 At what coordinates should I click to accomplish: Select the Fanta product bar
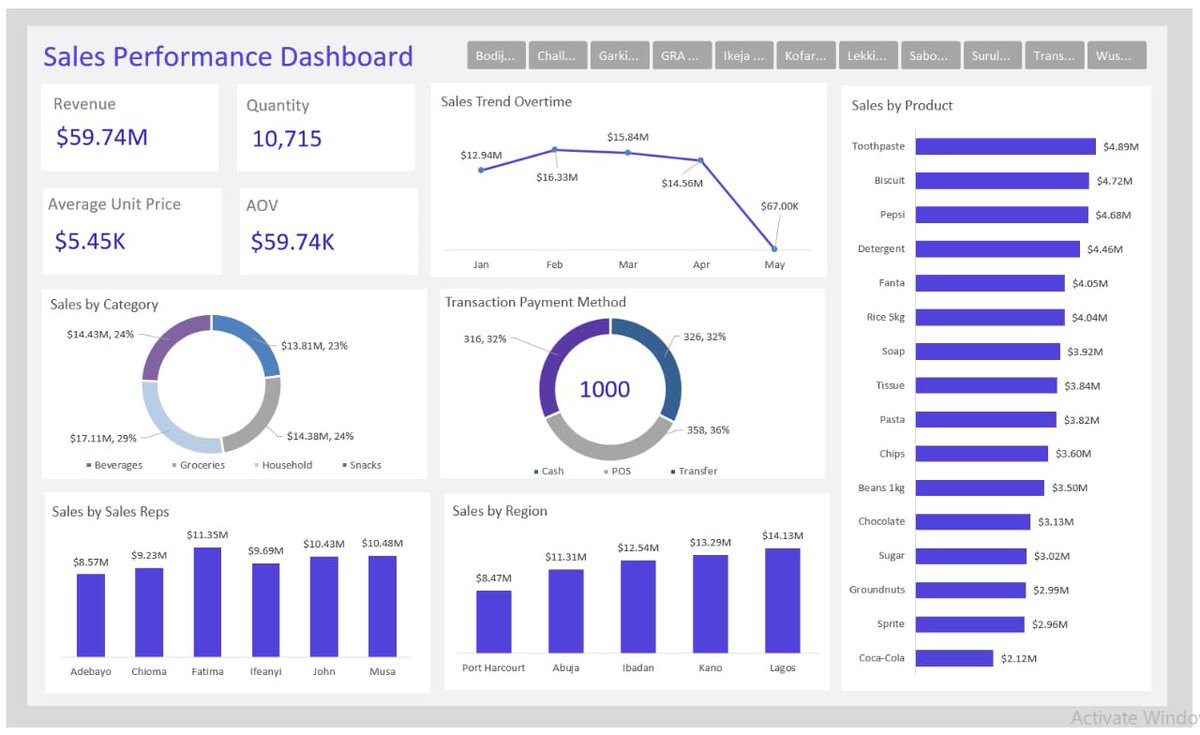click(x=990, y=283)
